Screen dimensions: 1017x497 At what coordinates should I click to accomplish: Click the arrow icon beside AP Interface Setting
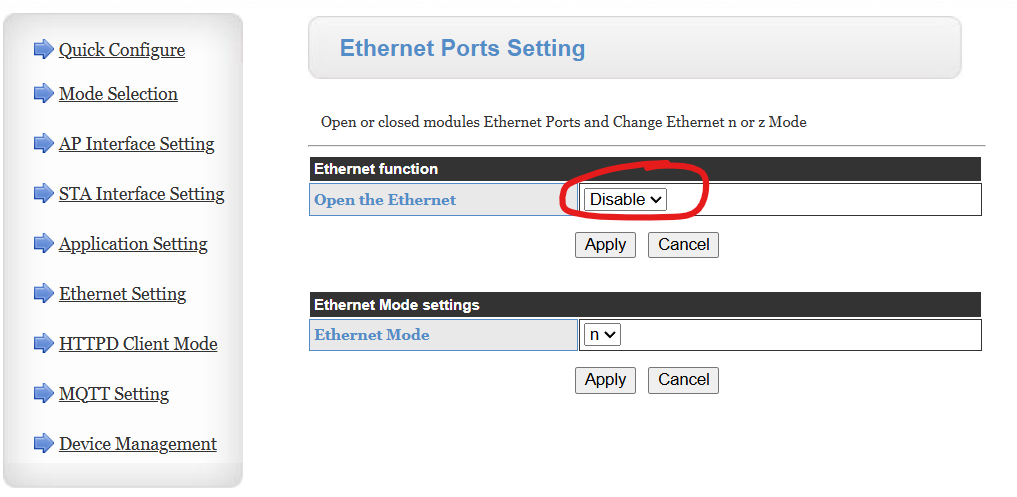tap(43, 143)
